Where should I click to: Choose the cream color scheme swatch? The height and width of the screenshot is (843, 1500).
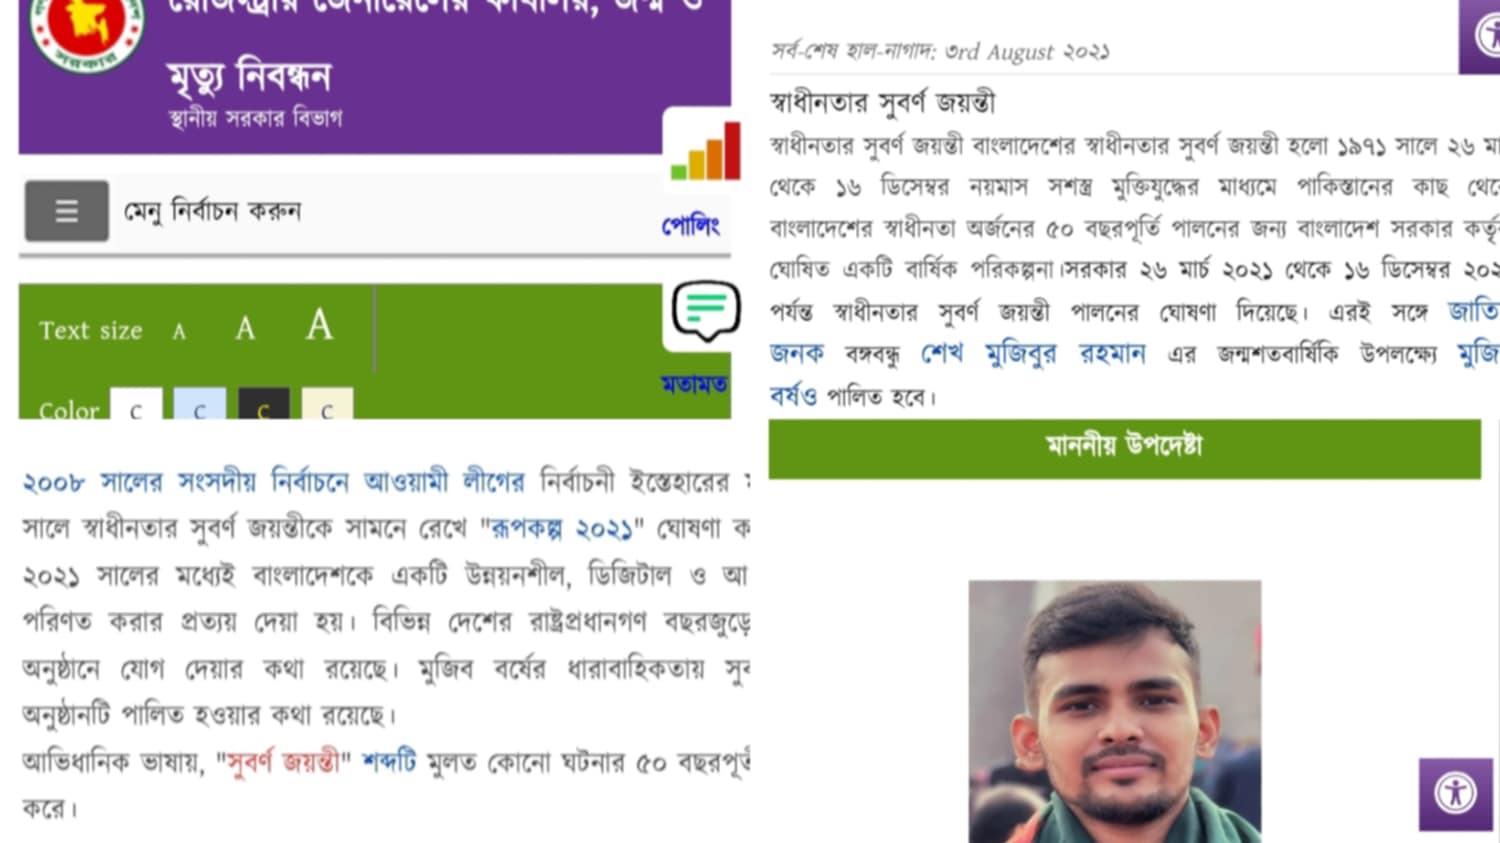tap(327, 404)
